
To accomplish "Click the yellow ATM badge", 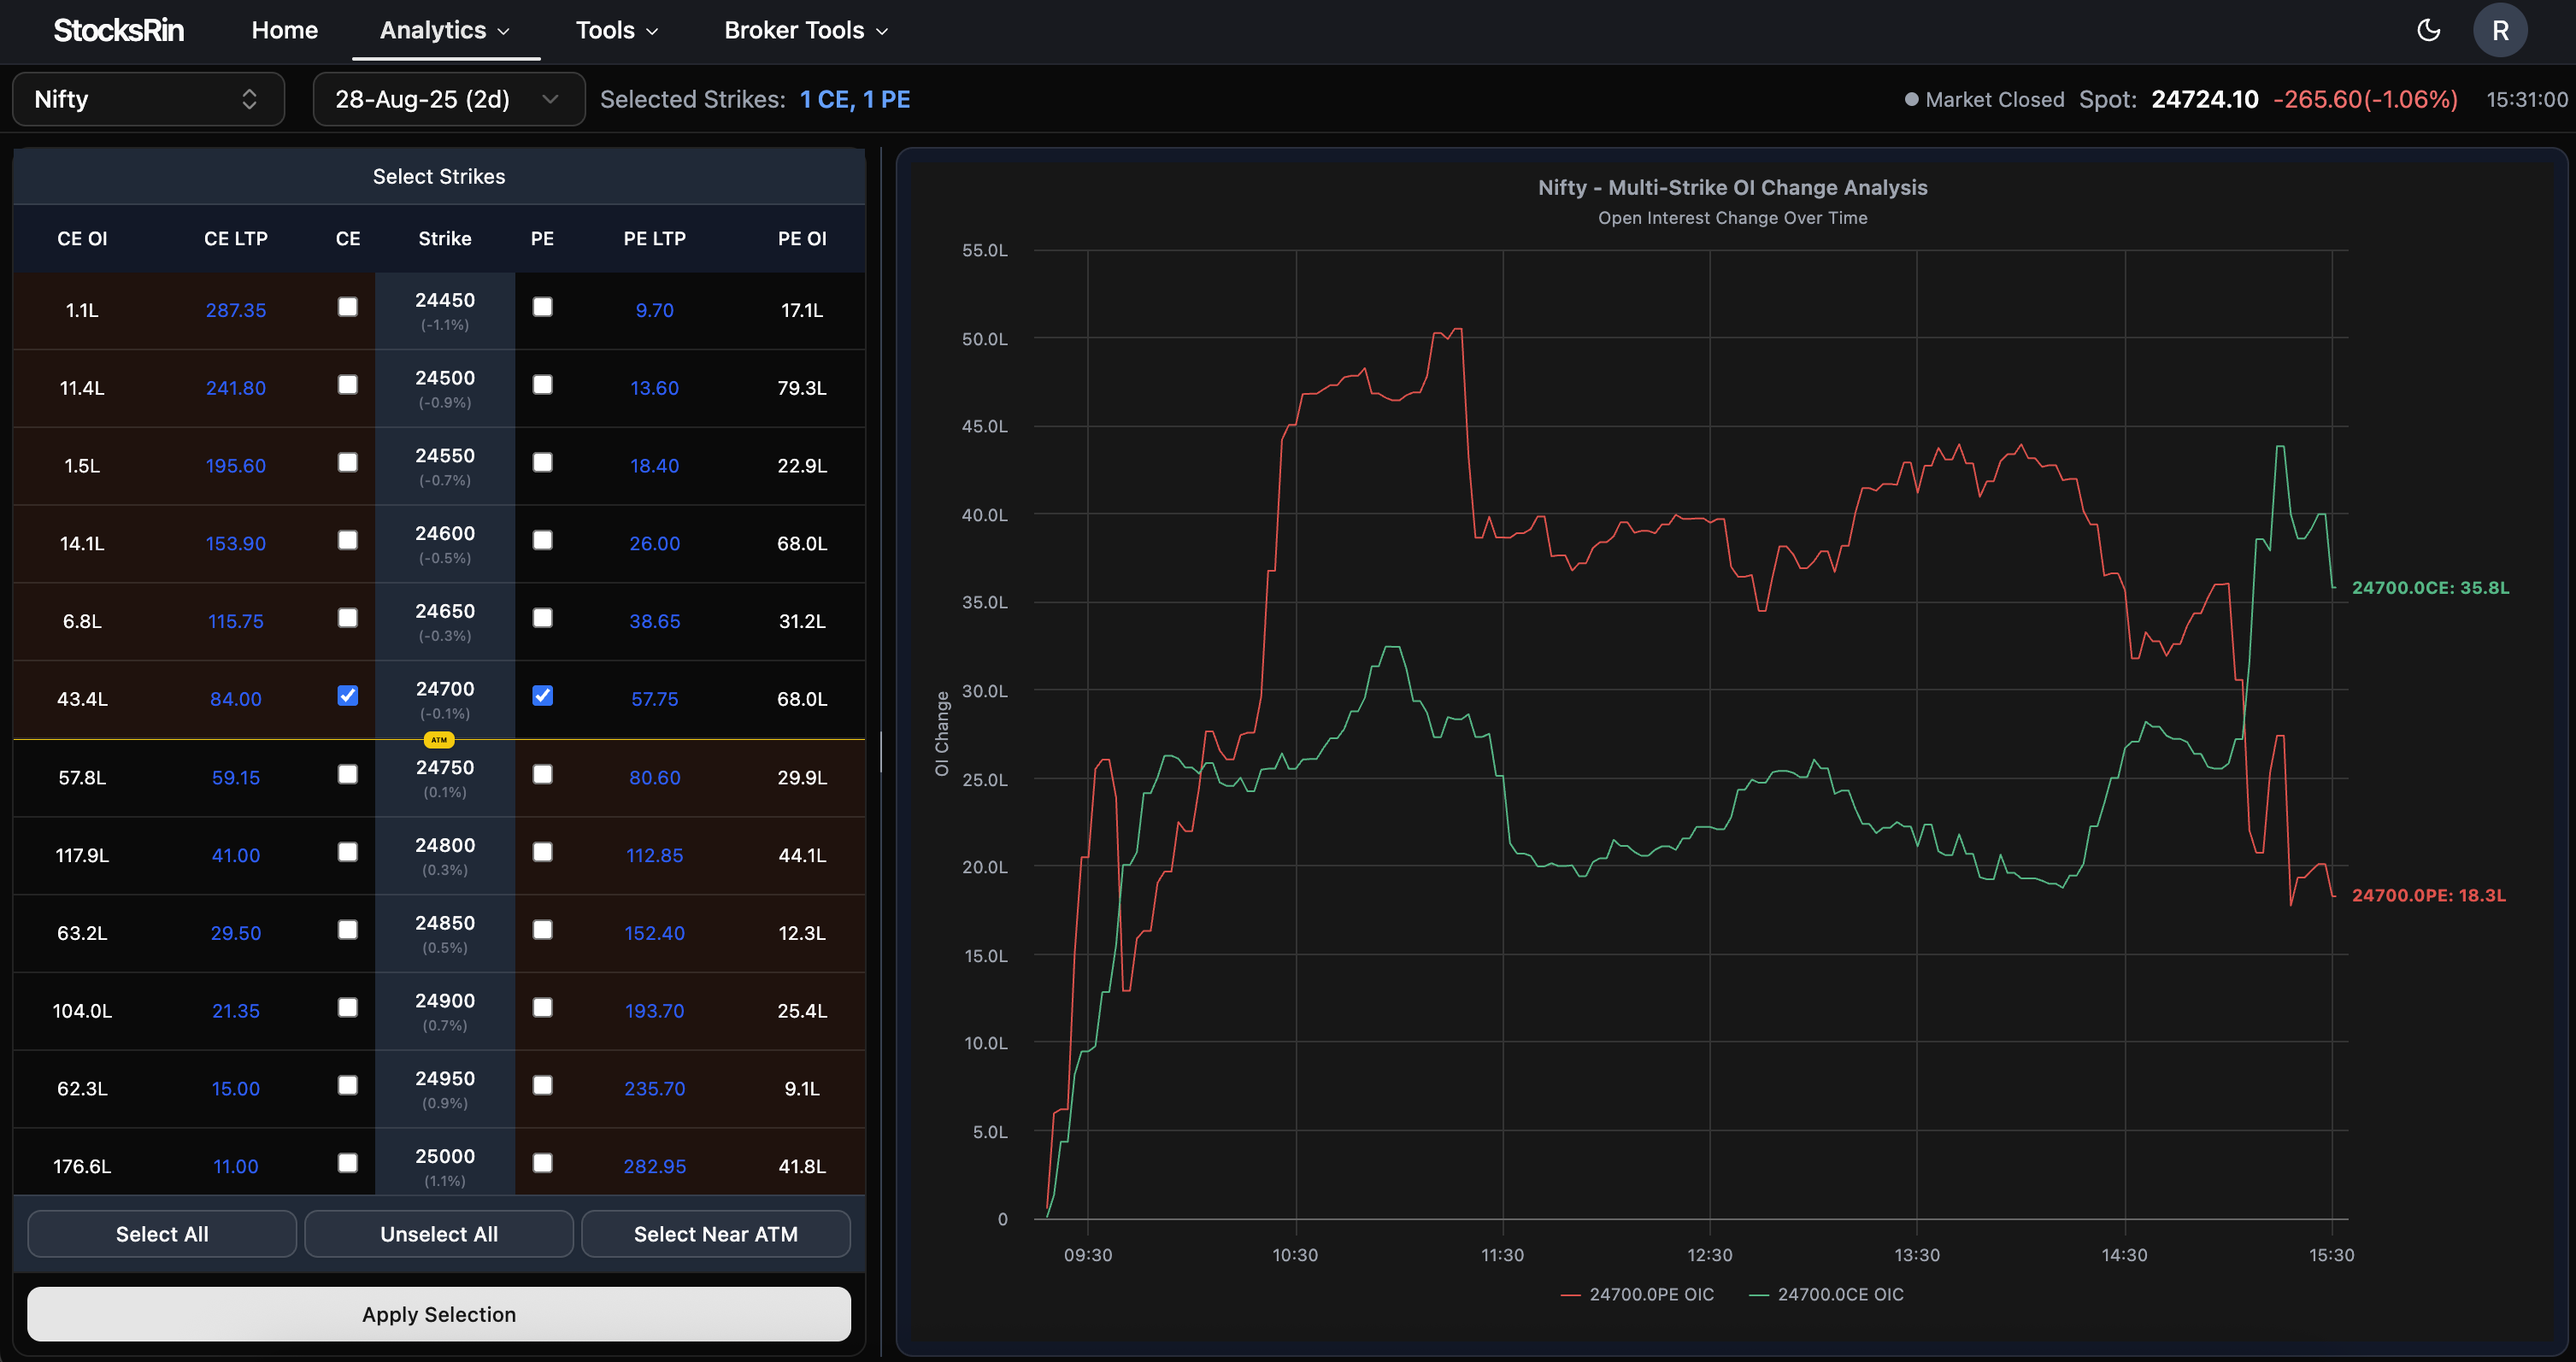I will coord(439,740).
